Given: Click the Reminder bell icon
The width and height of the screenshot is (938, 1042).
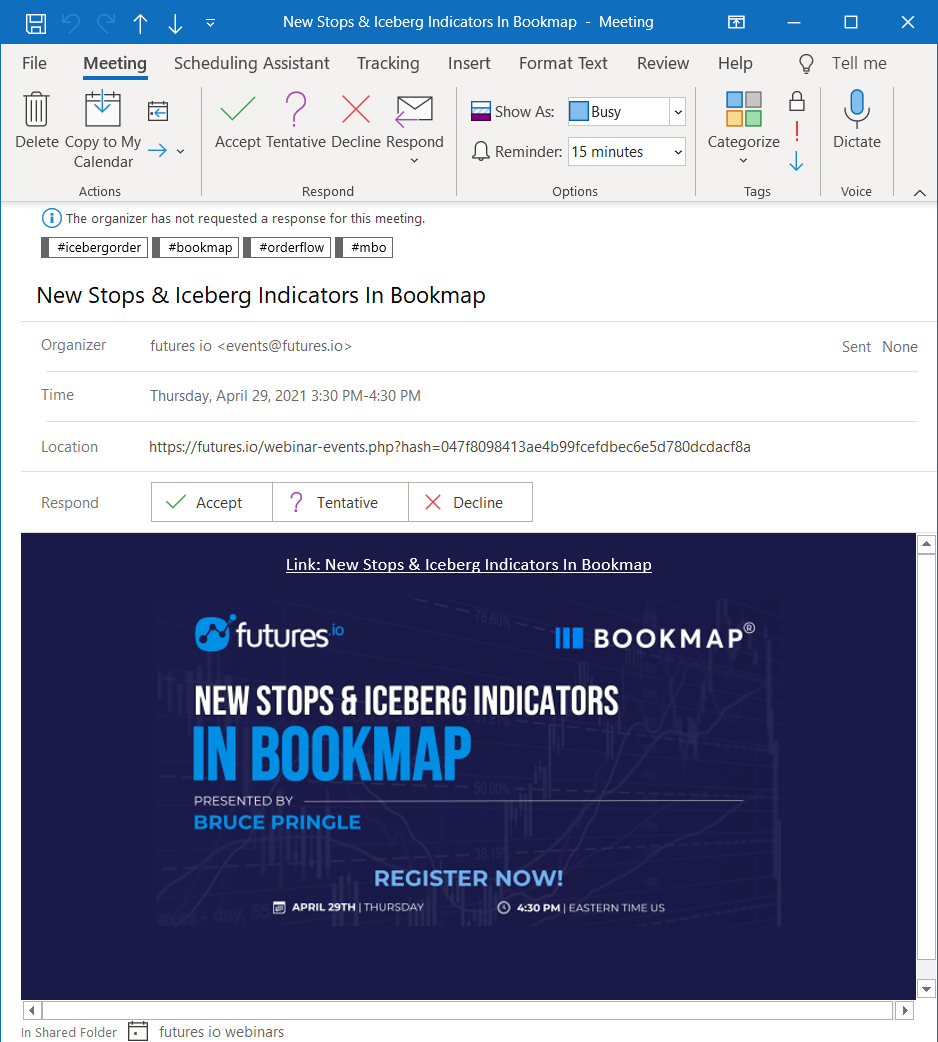Looking at the screenshot, I should [x=481, y=152].
